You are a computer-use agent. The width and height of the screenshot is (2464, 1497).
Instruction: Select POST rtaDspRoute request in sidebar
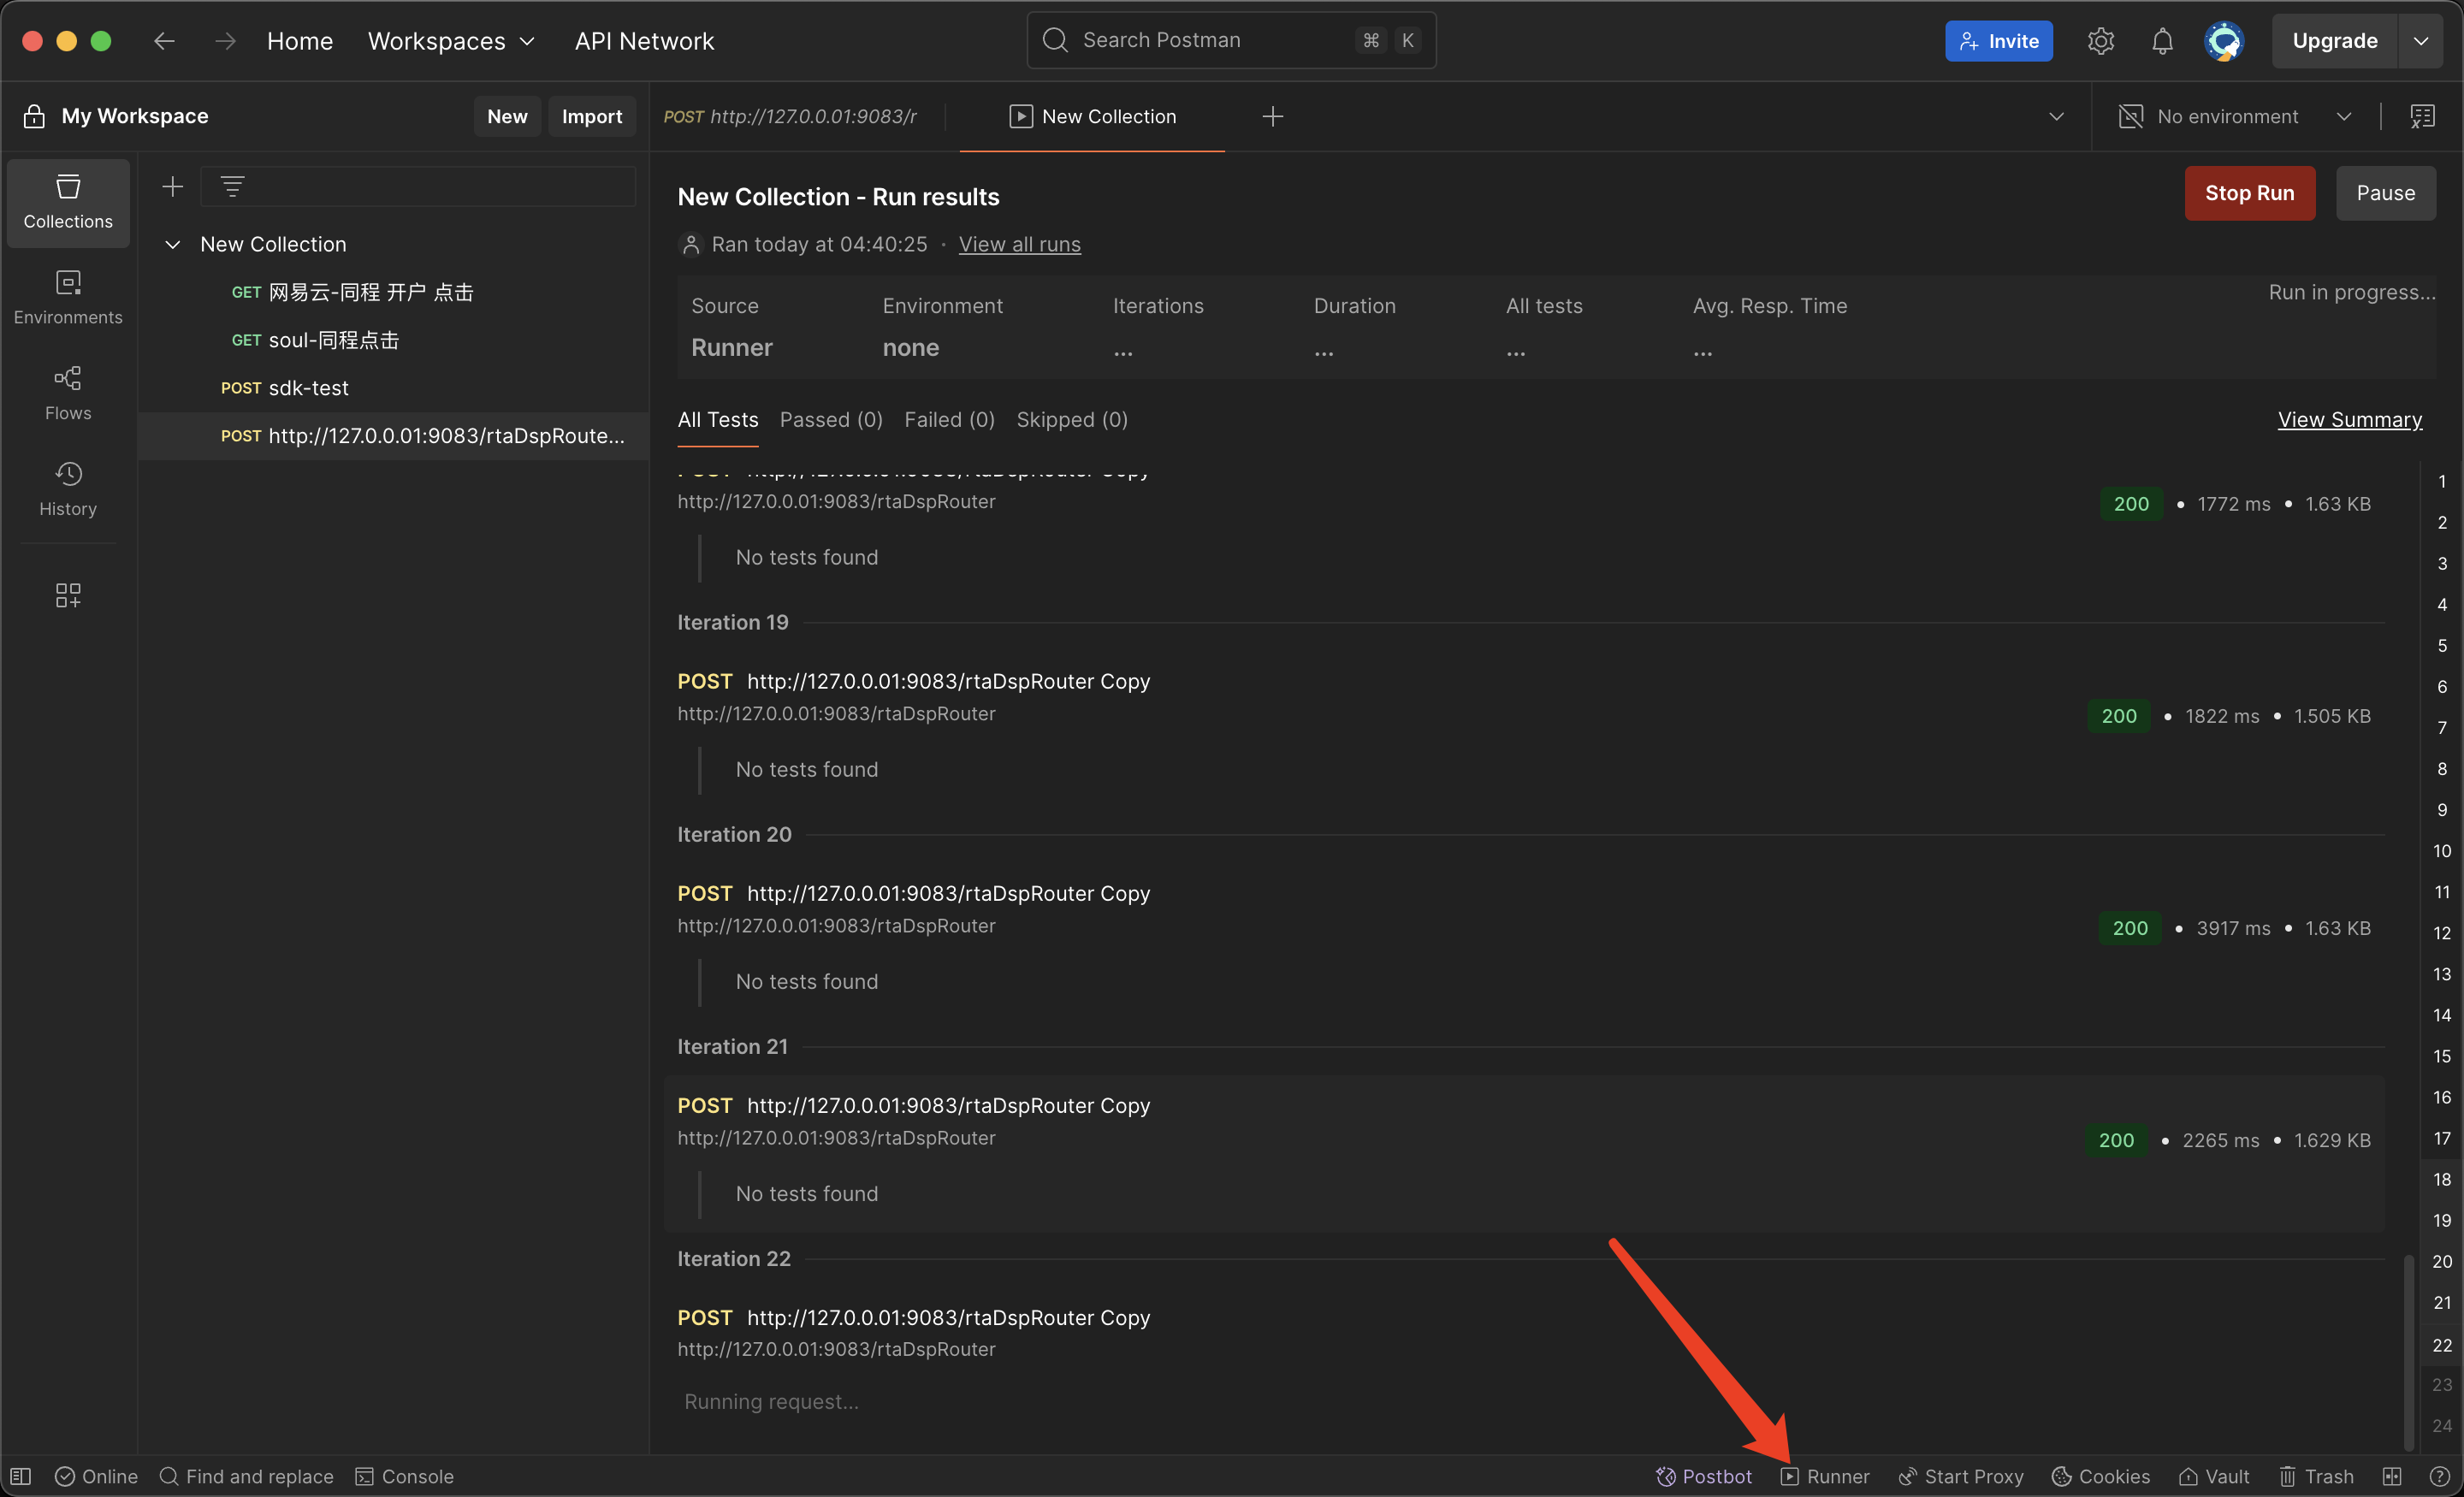[x=394, y=436]
